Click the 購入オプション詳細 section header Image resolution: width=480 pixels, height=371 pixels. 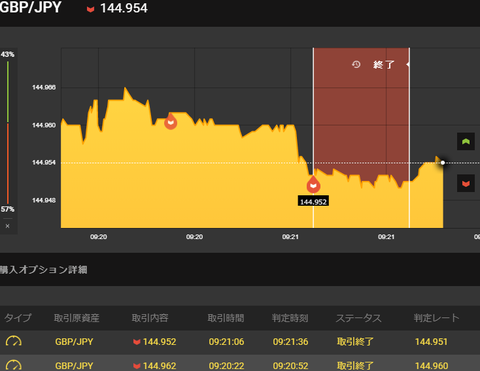click(x=44, y=270)
